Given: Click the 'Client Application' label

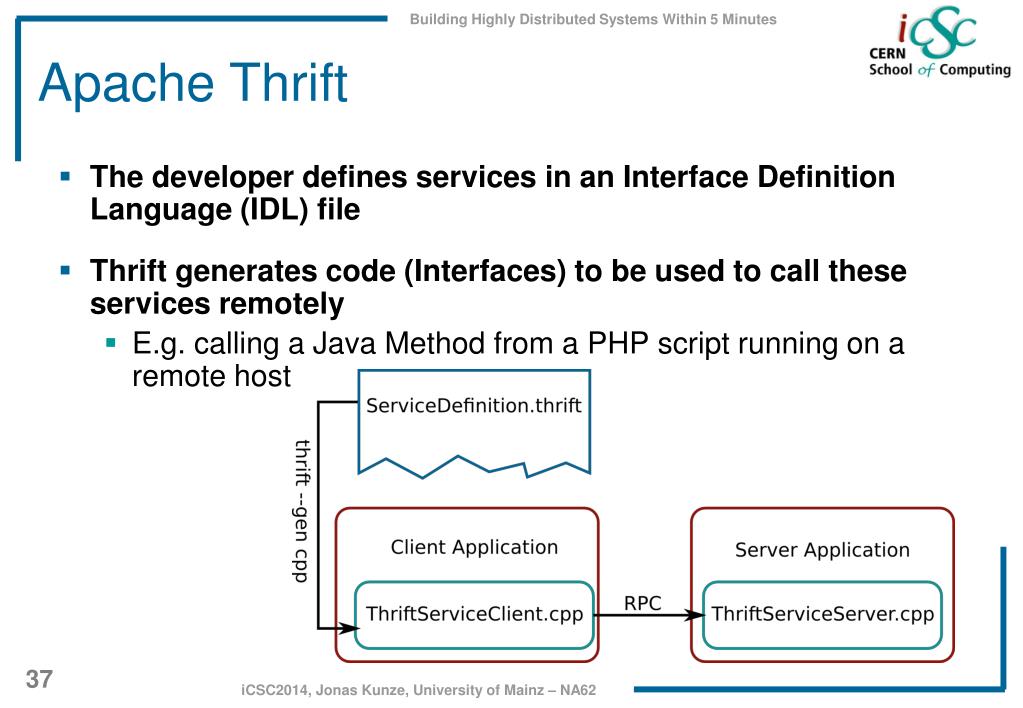Looking at the screenshot, I should tap(474, 547).
